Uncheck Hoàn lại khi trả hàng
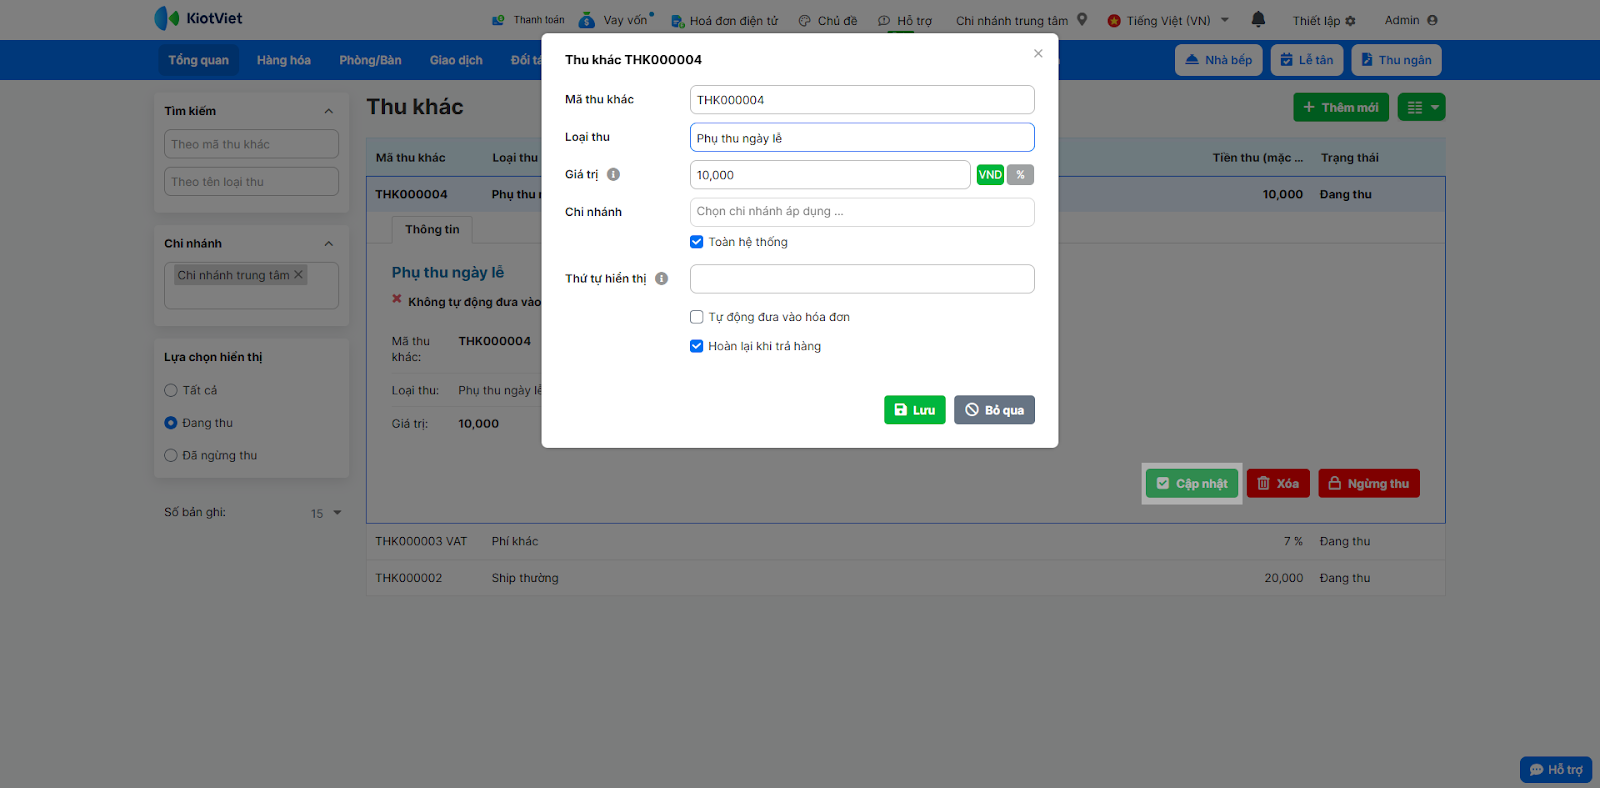1600x788 pixels. 697,346
